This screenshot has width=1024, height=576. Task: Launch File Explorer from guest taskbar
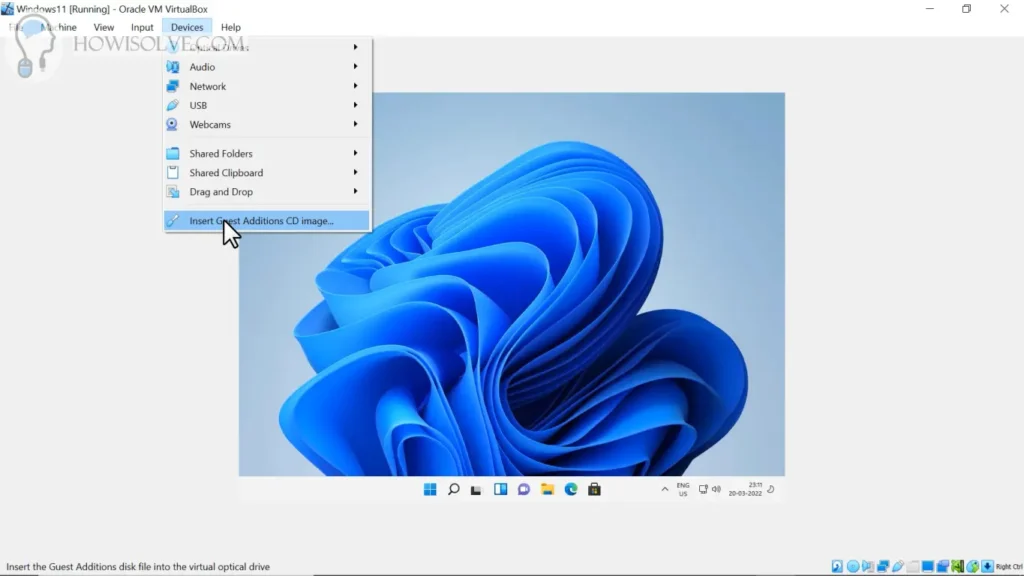click(x=547, y=489)
